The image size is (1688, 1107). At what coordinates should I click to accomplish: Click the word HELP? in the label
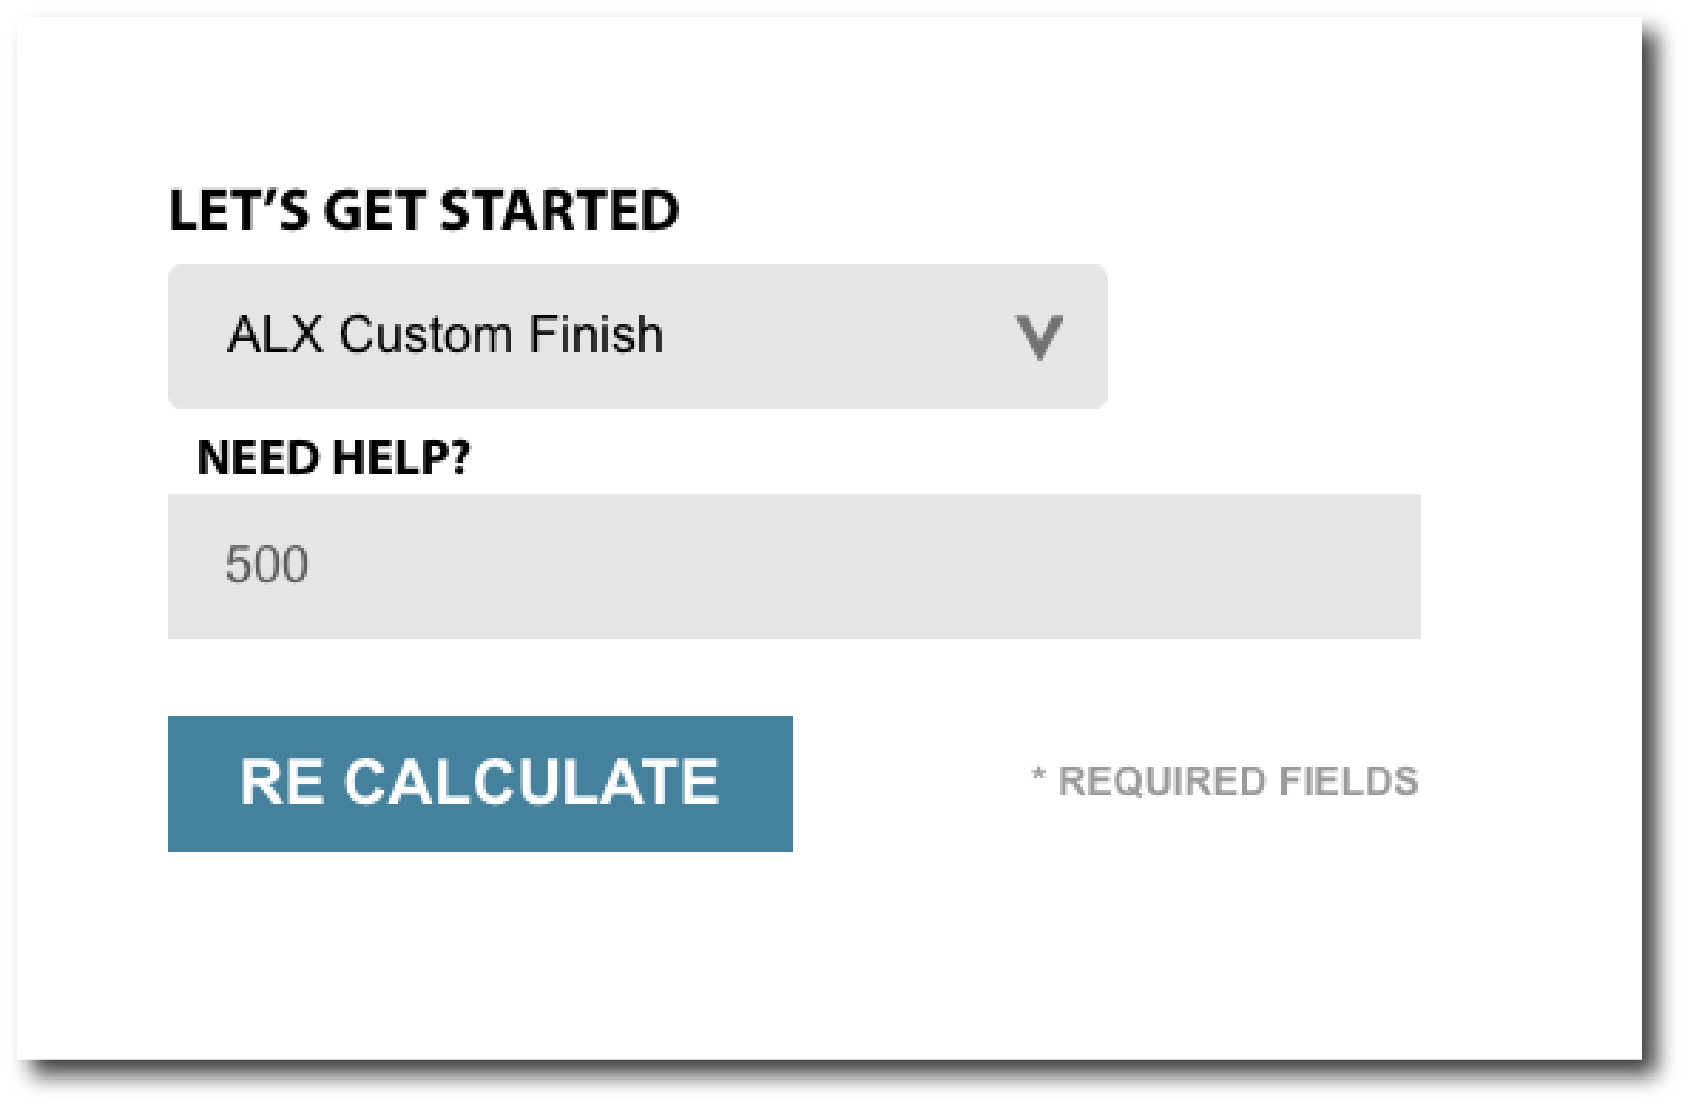[401, 458]
